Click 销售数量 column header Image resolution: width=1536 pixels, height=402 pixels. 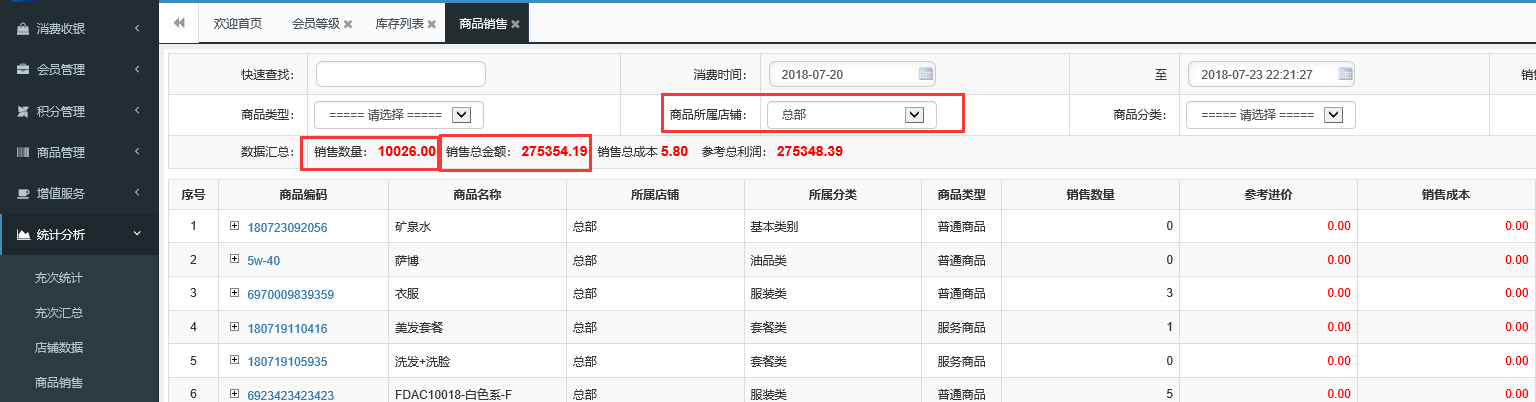(x=1091, y=194)
